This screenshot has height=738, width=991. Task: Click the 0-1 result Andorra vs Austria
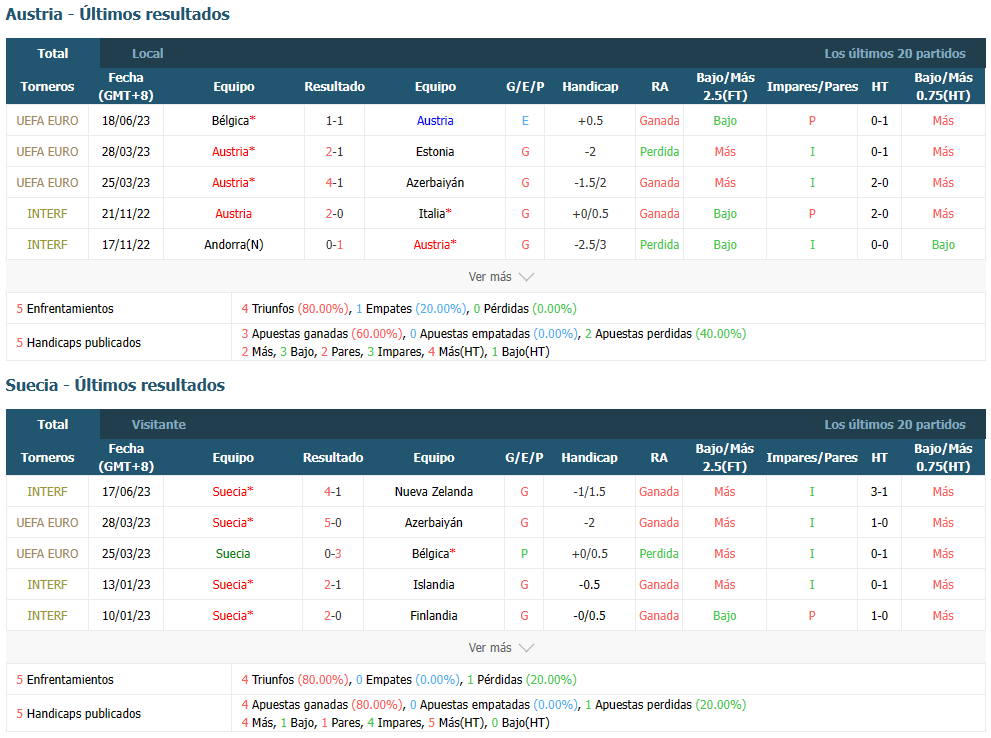click(x=334, y=245)
